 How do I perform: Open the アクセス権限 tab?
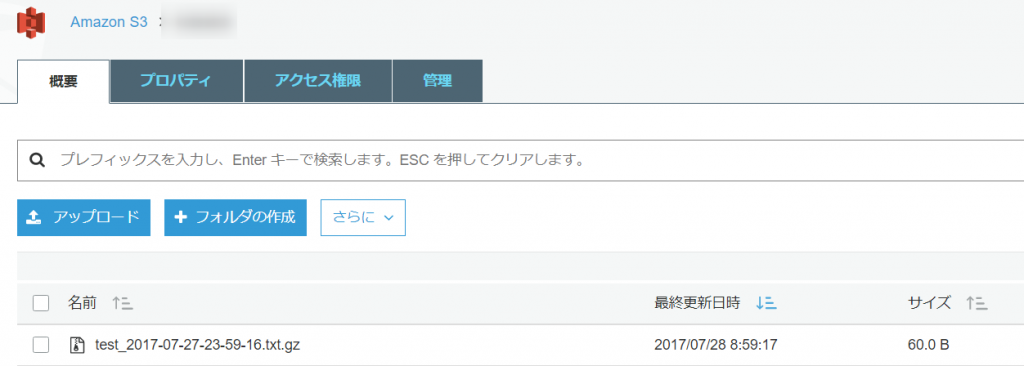click(x=318, y=81)
